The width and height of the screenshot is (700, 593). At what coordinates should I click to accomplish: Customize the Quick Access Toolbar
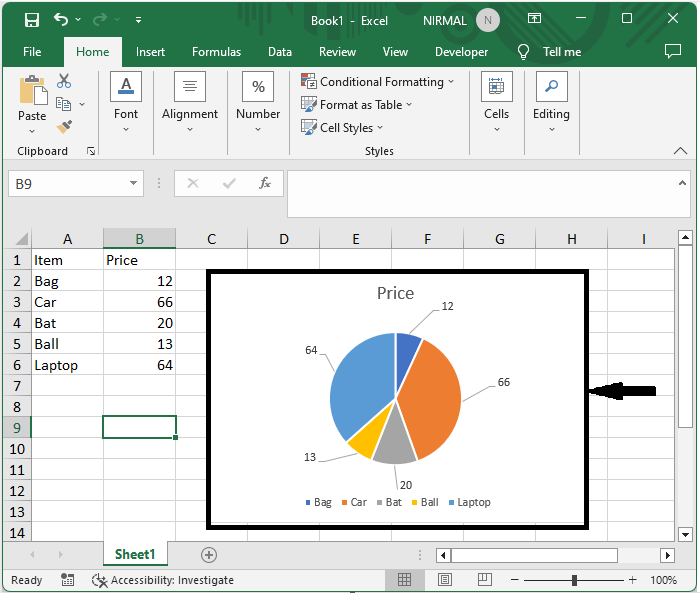[138, 20]
